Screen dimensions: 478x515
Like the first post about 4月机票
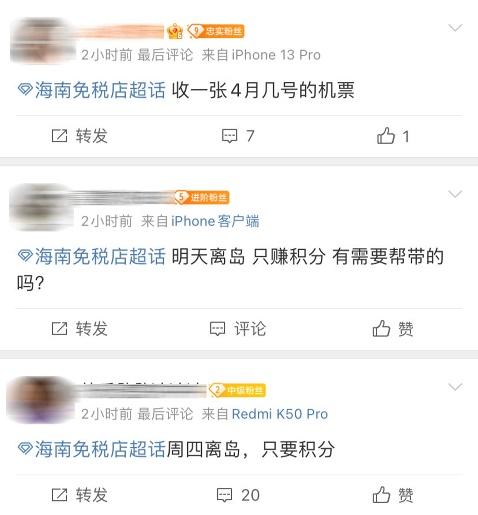(x=393, y=136)
